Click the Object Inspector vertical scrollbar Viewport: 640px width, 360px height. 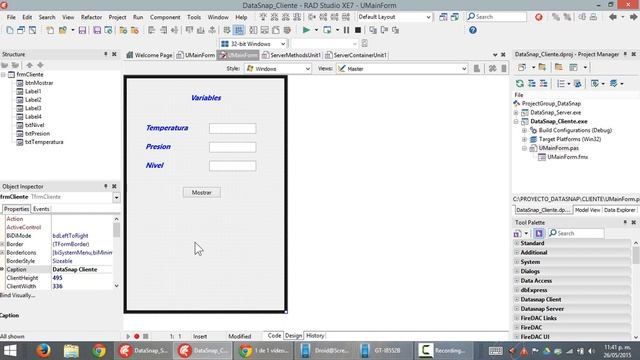click(116, 253)
